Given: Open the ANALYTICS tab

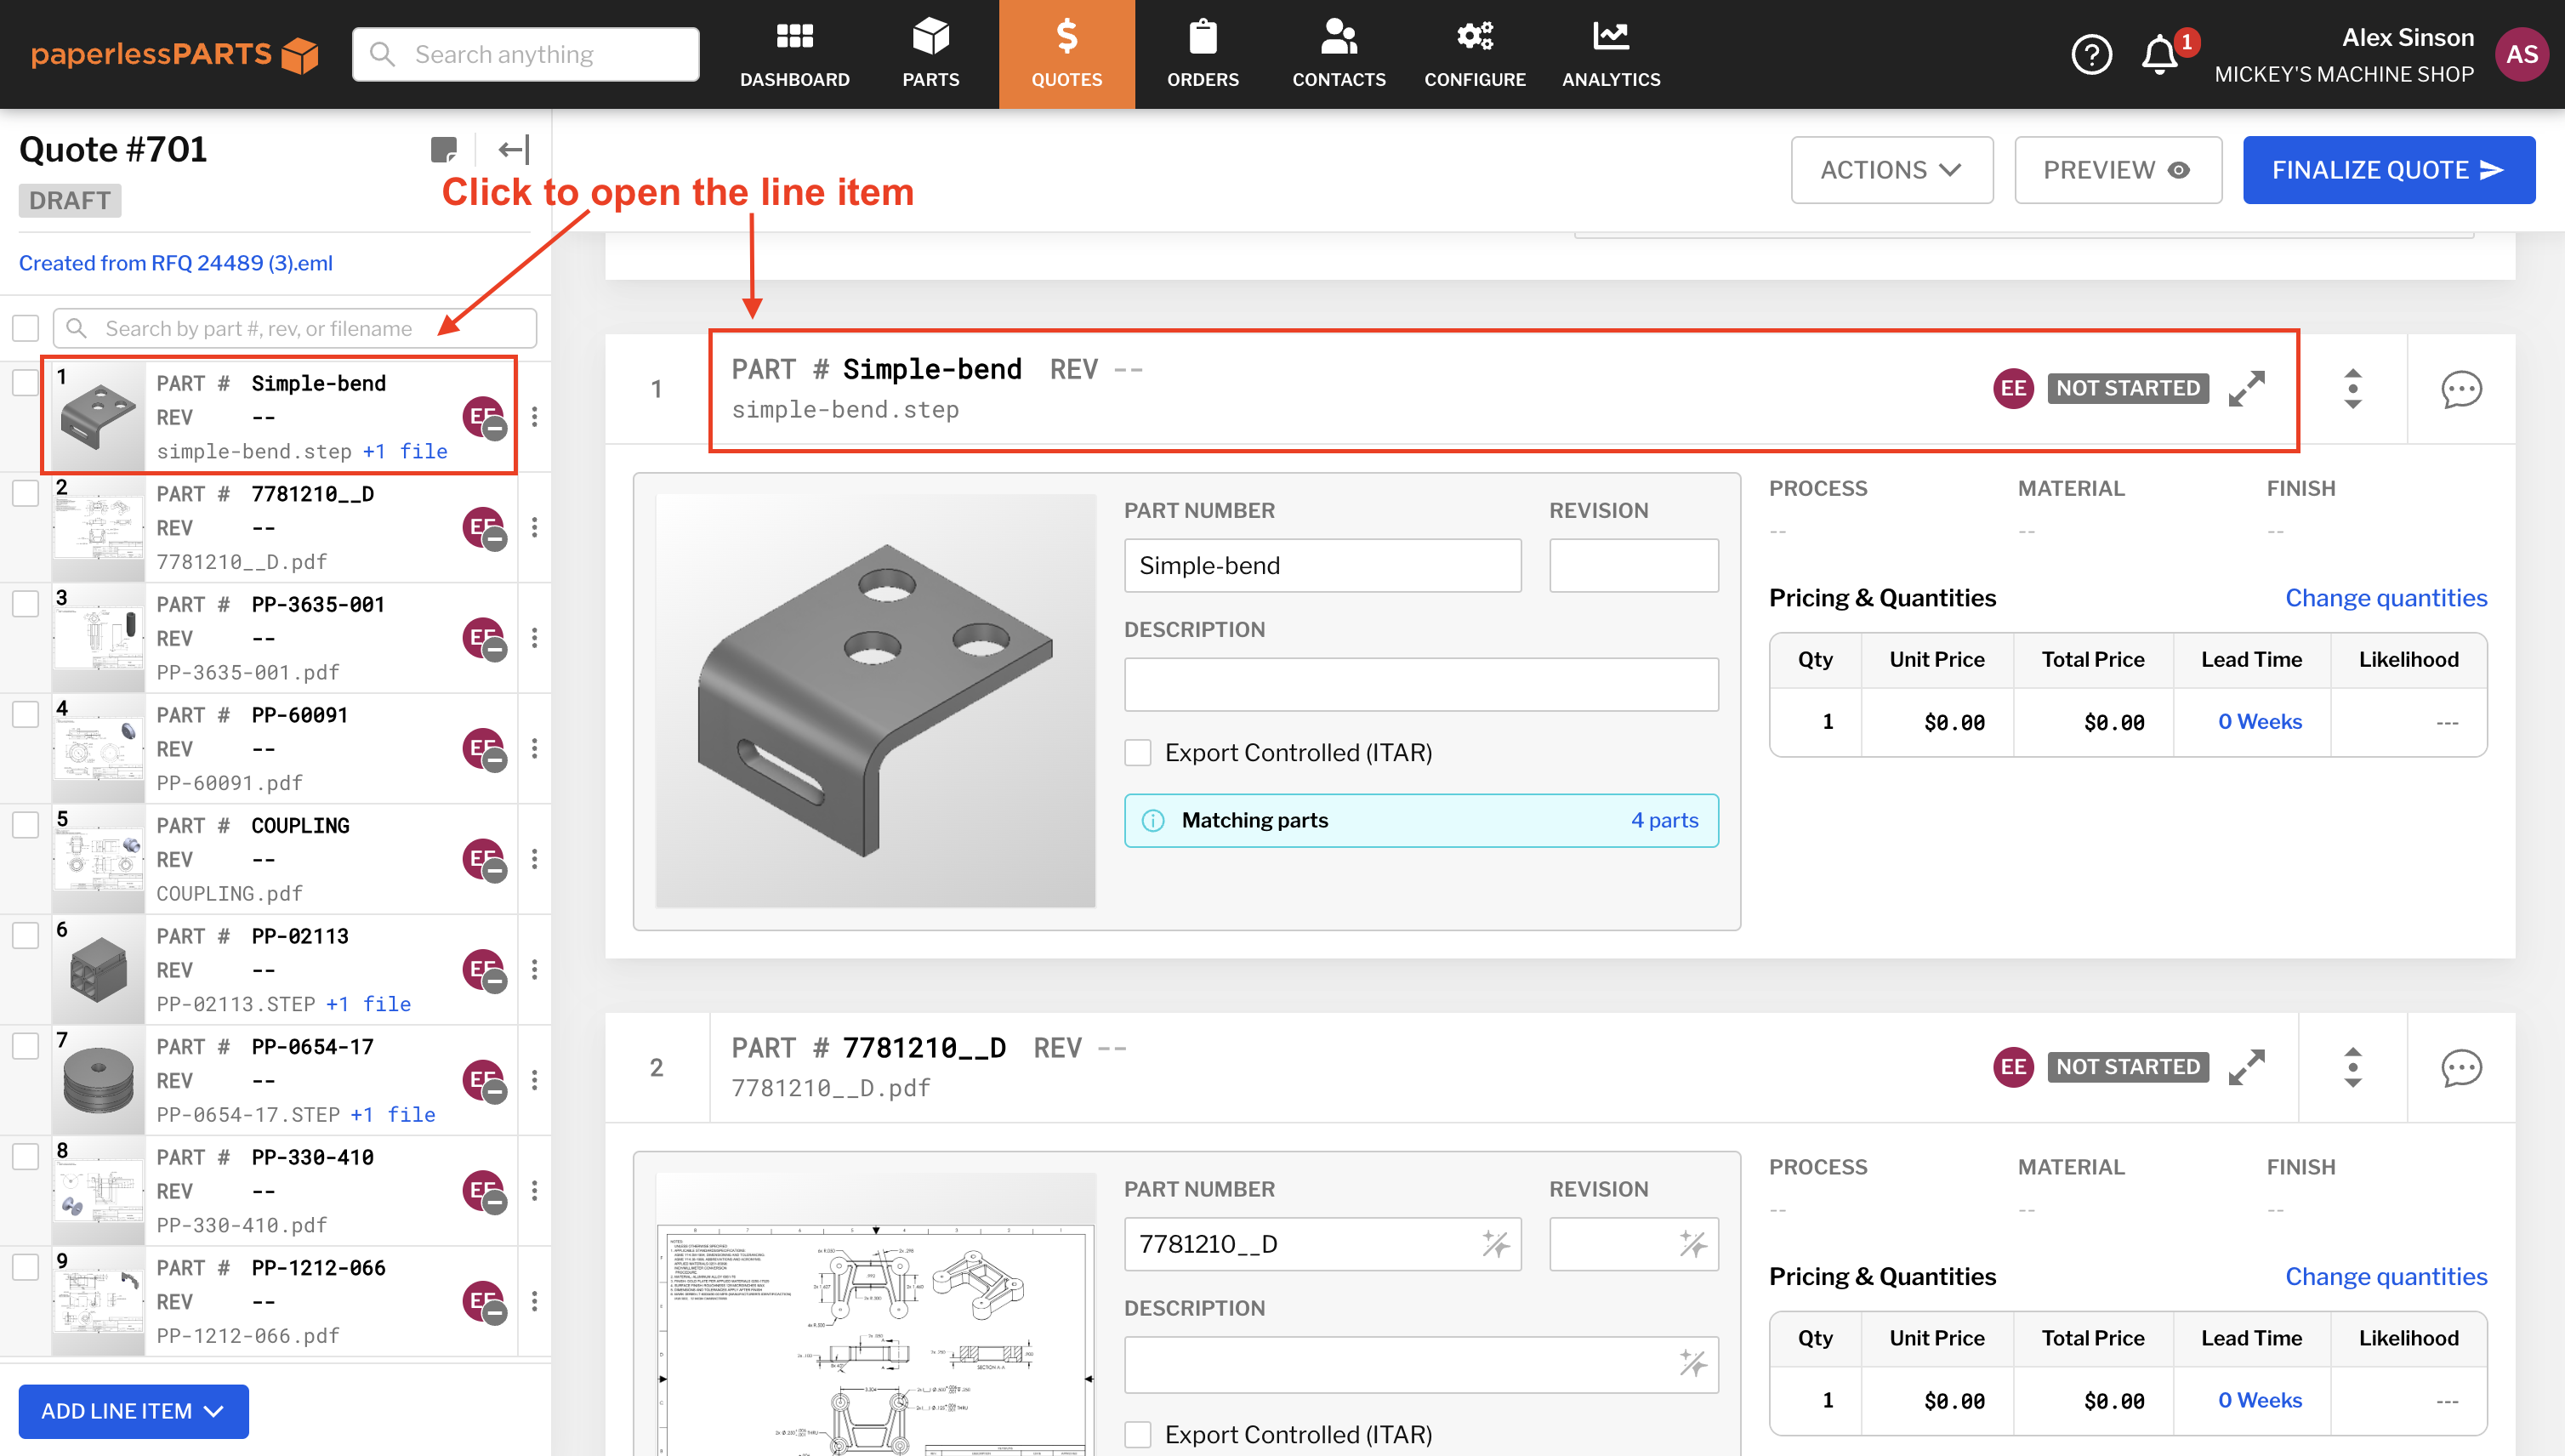Looking at the screenshot, I should [1610, 54].
